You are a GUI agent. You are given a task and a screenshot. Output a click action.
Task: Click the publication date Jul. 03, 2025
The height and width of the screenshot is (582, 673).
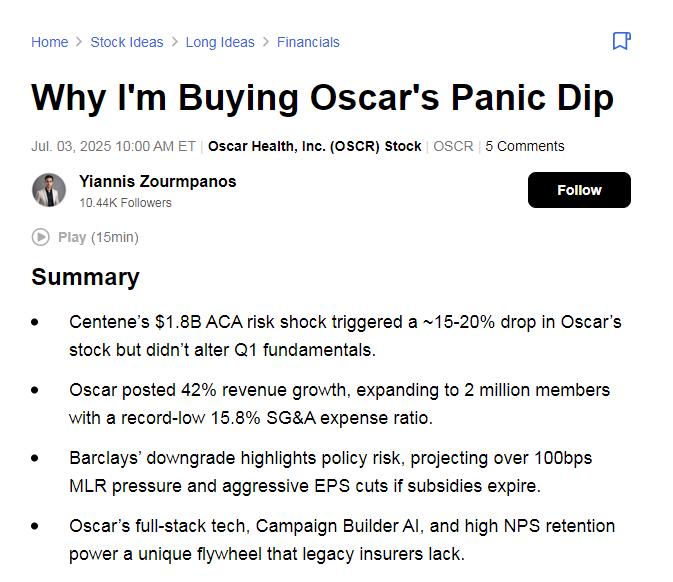(x=113, y=146)
